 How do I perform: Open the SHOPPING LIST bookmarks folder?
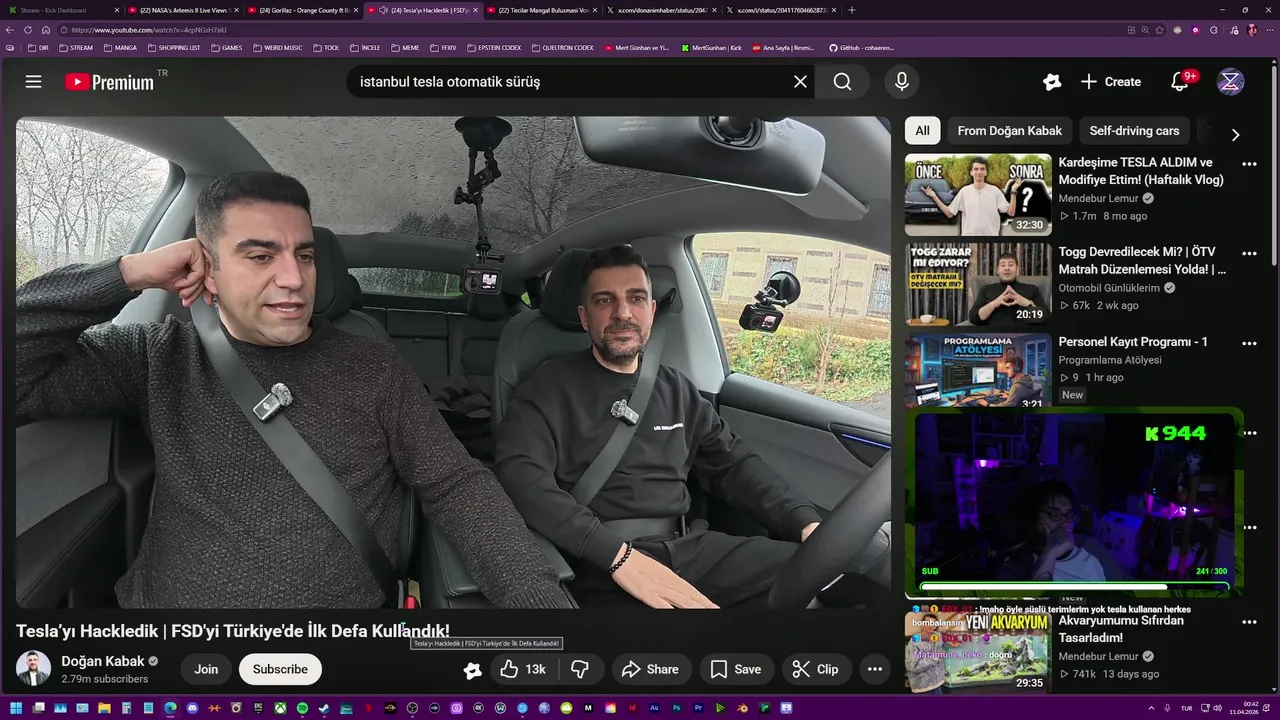pos(174,47)
